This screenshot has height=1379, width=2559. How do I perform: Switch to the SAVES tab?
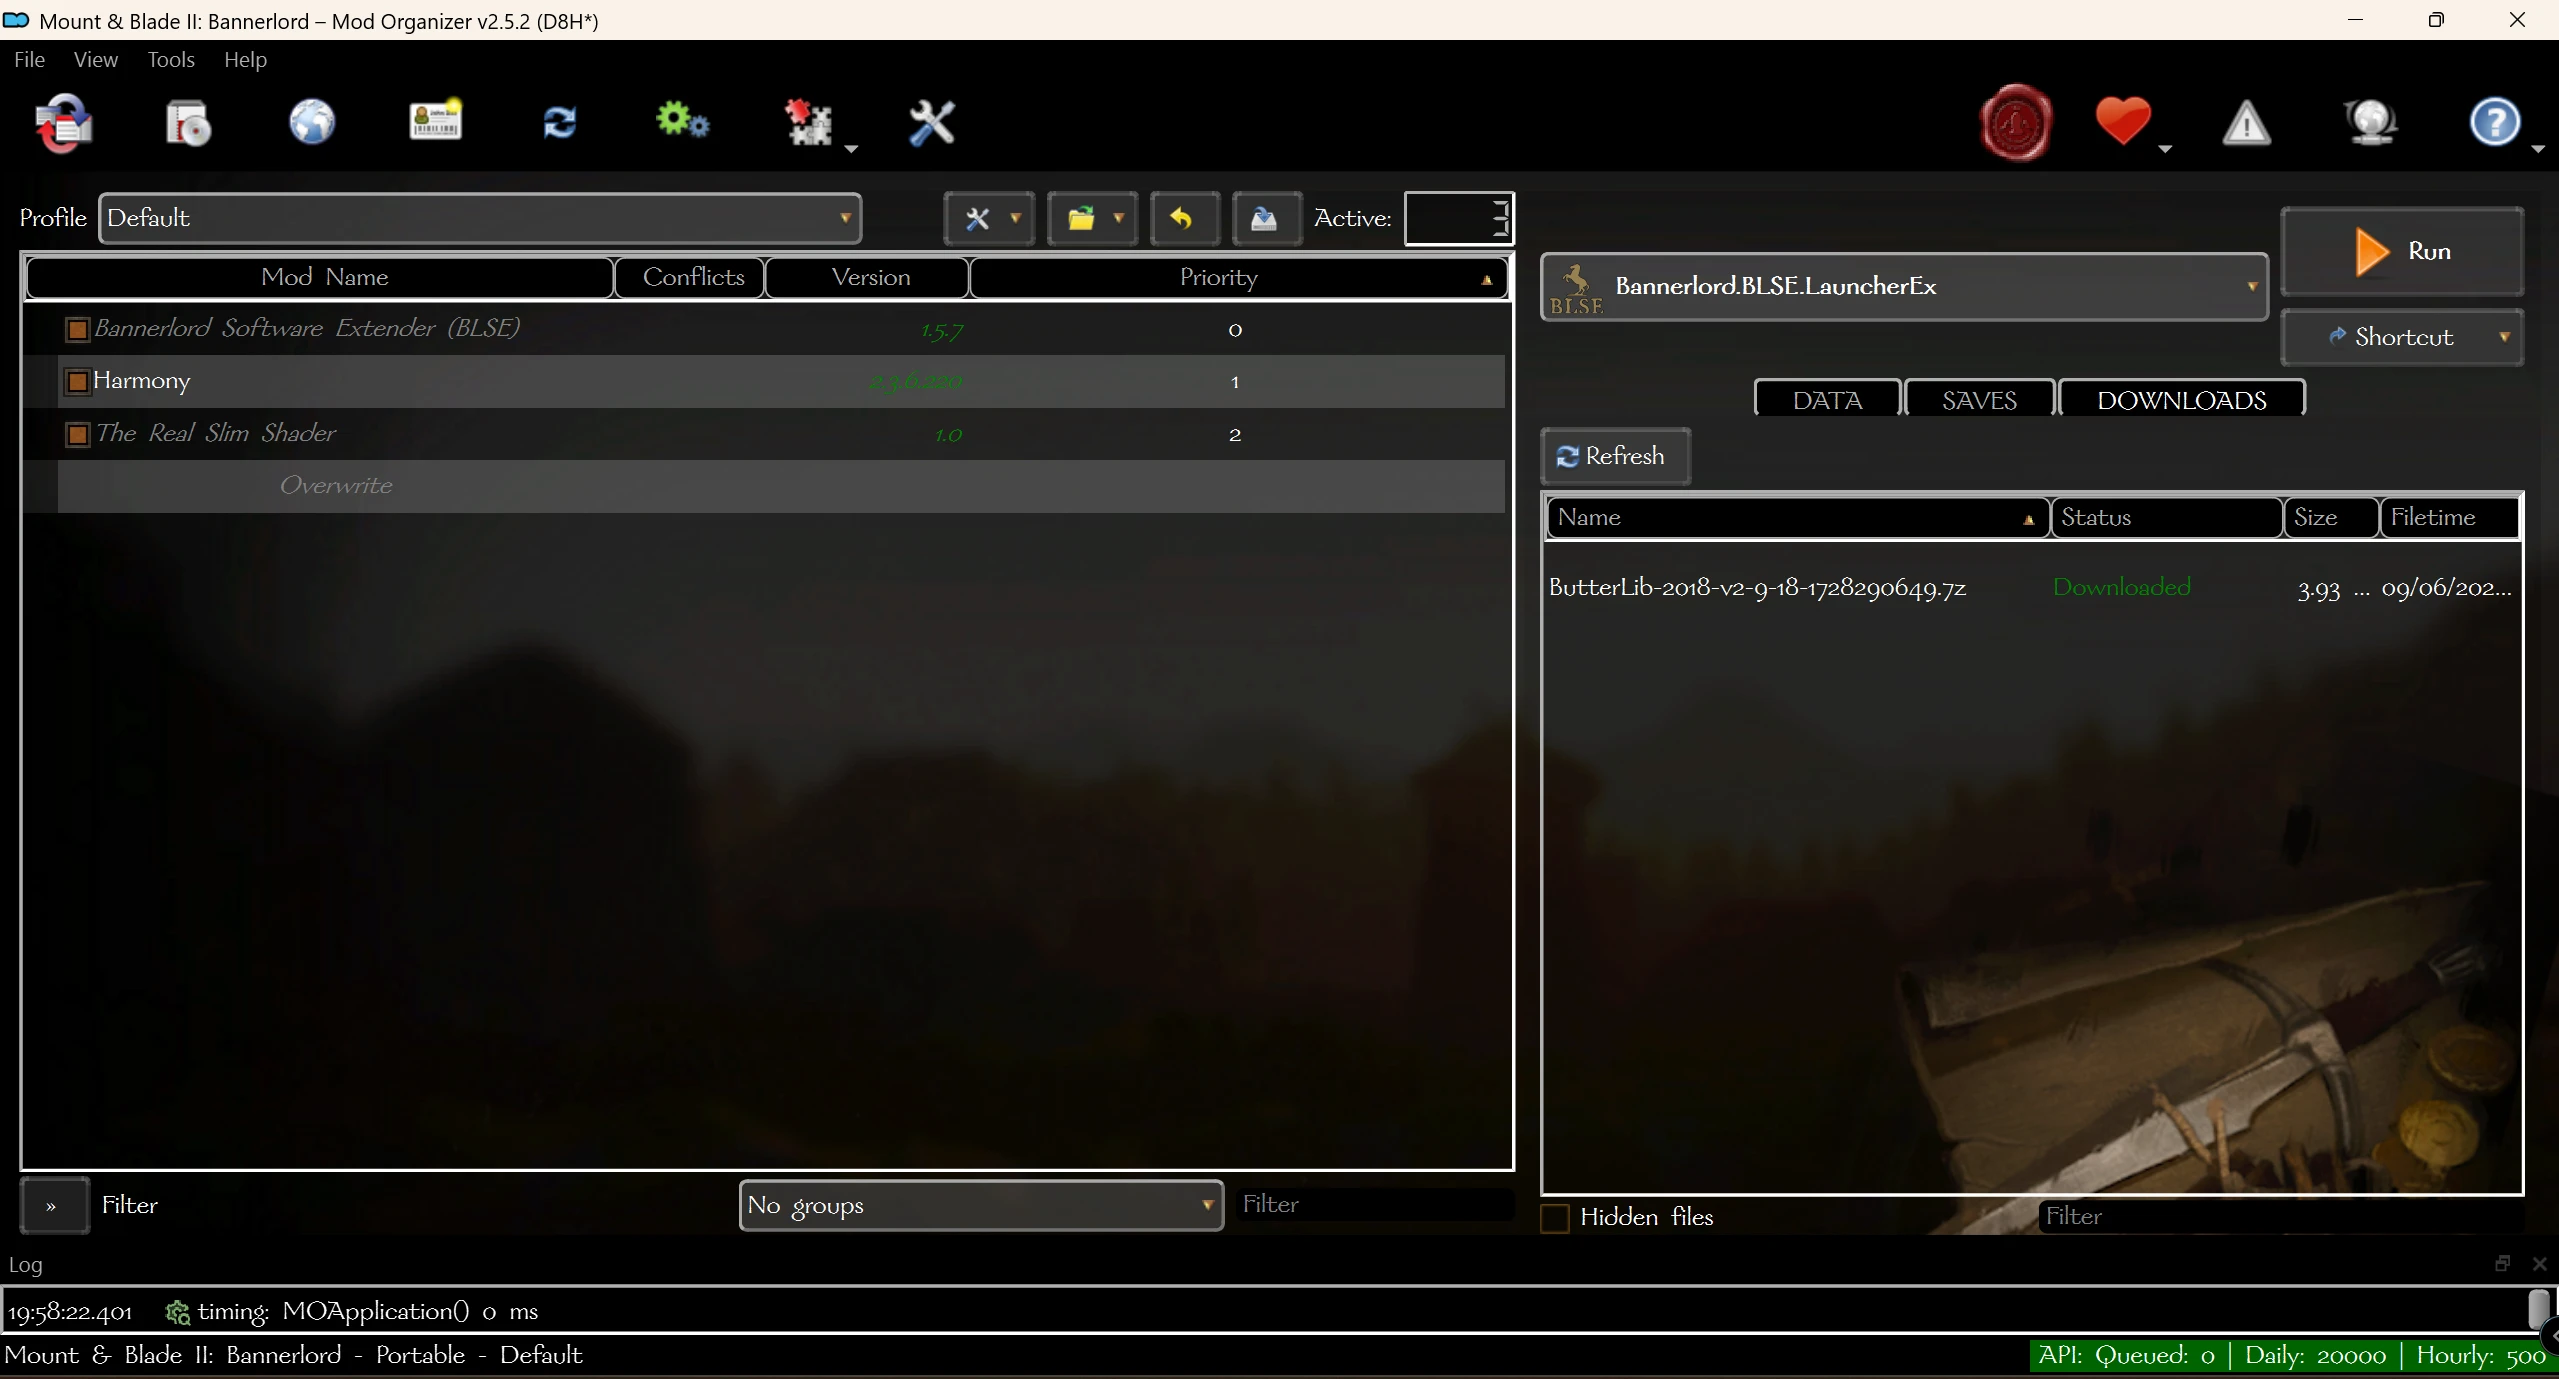[x=1979, y=400]
